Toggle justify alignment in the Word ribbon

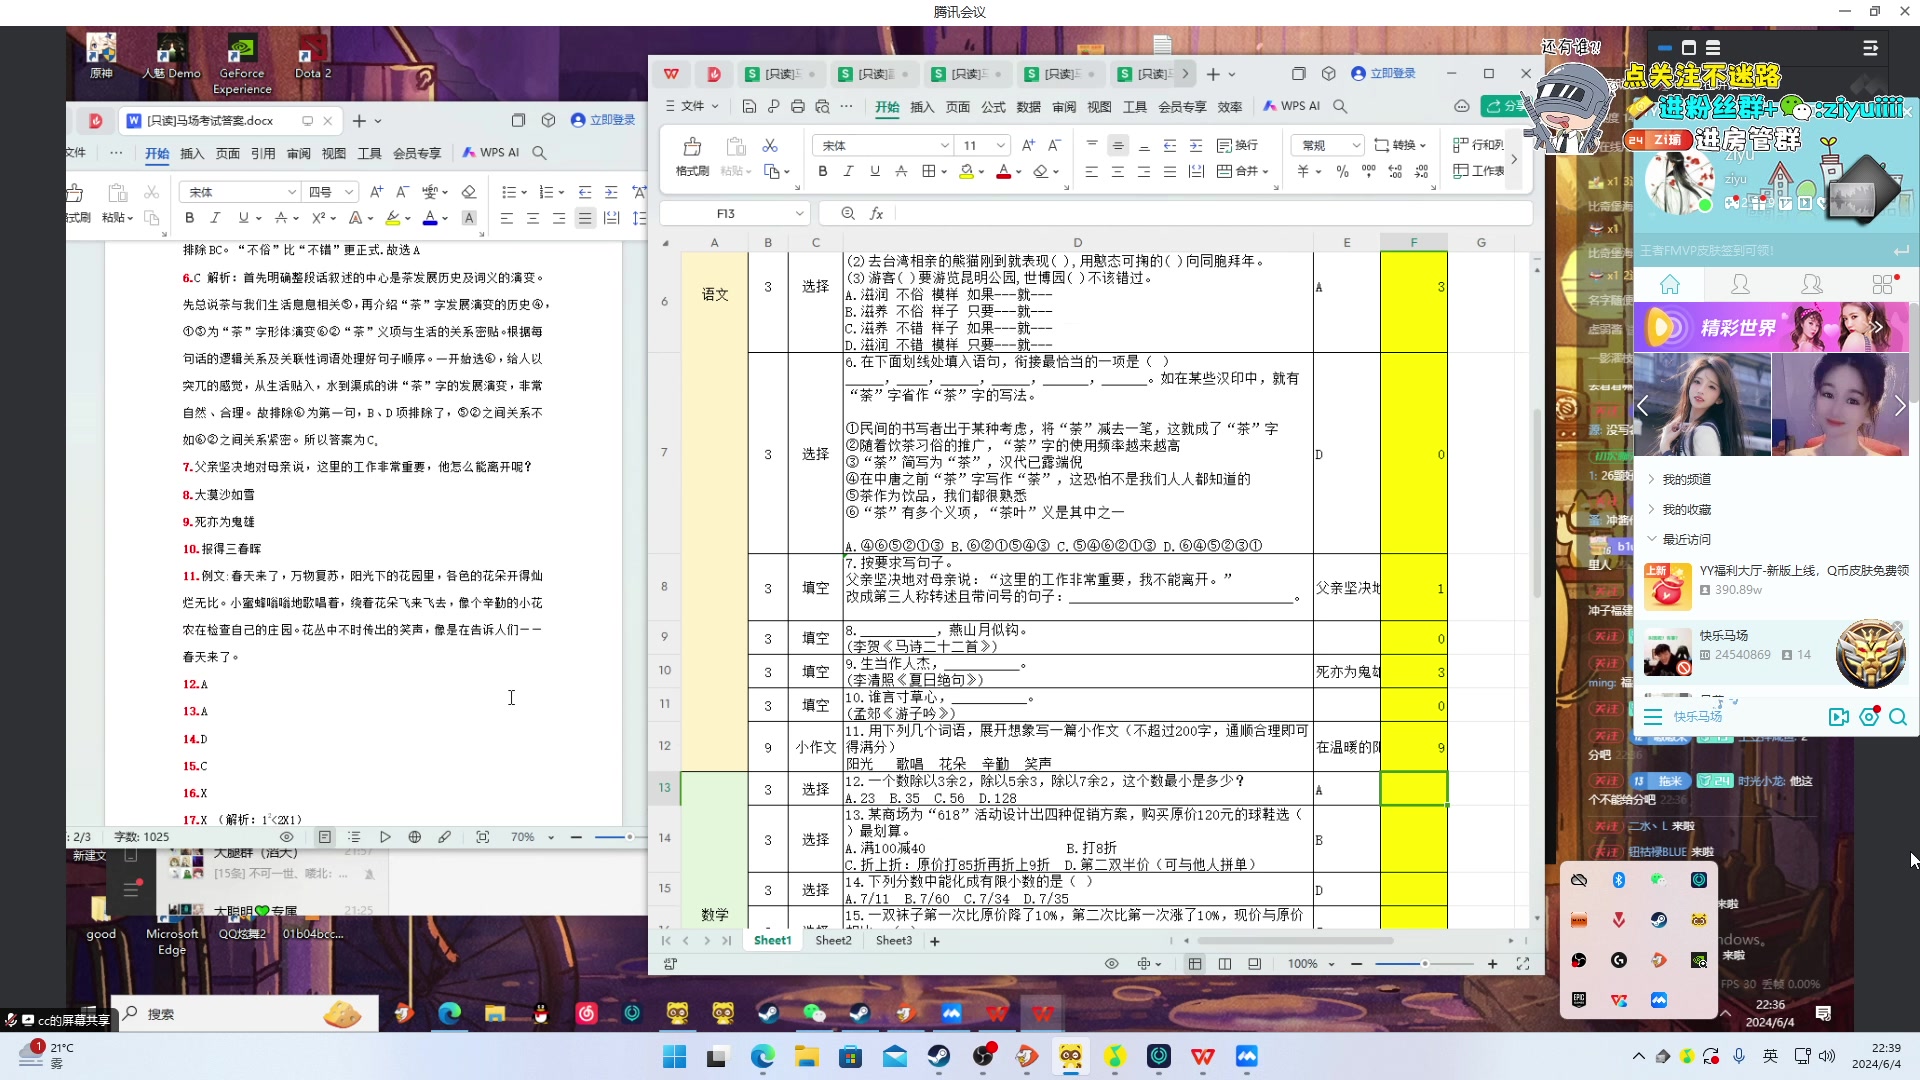click(585, 218)
